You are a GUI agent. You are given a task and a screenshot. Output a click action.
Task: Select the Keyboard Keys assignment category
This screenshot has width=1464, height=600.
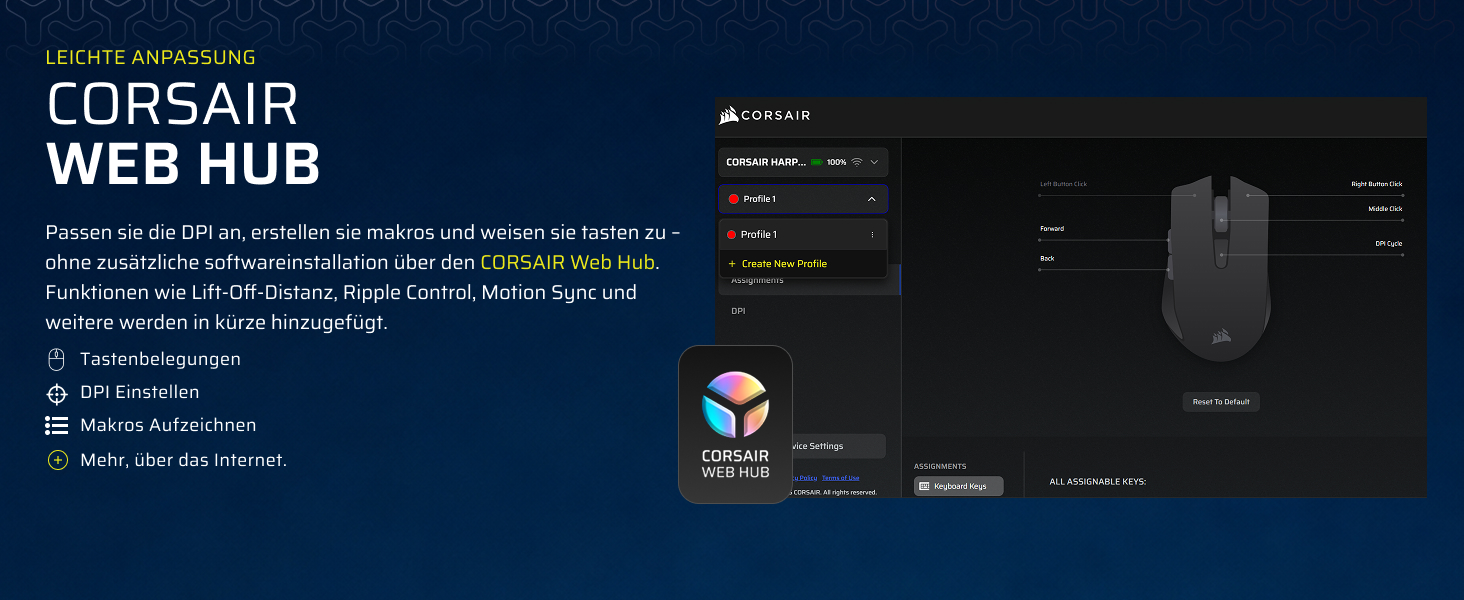[x=959, y=486]
